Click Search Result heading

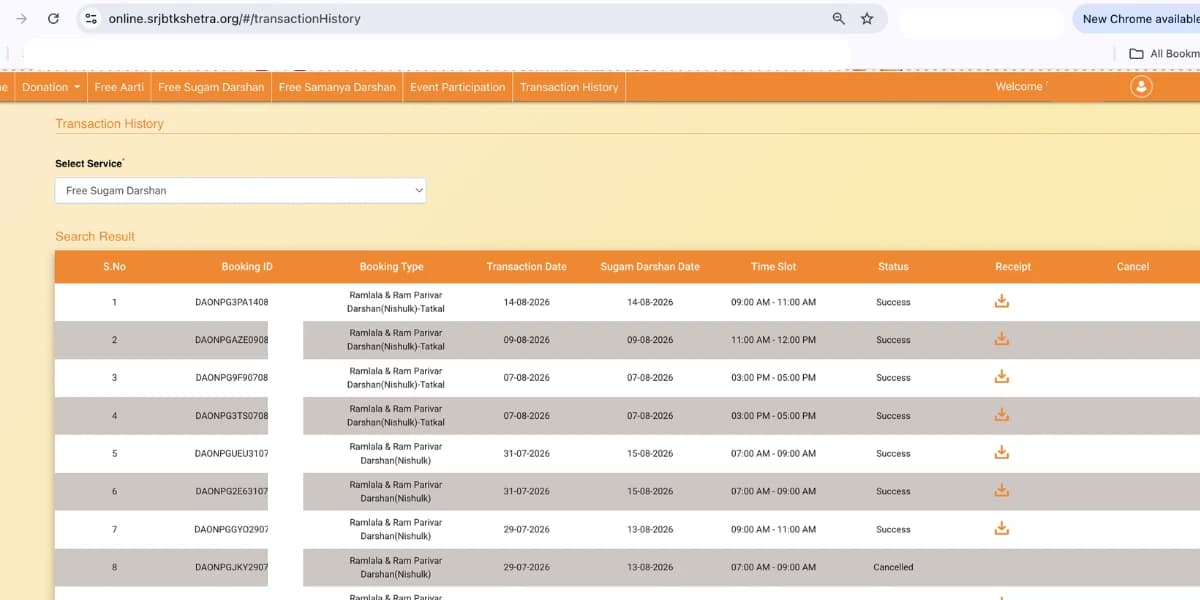(x=95, y=237)
